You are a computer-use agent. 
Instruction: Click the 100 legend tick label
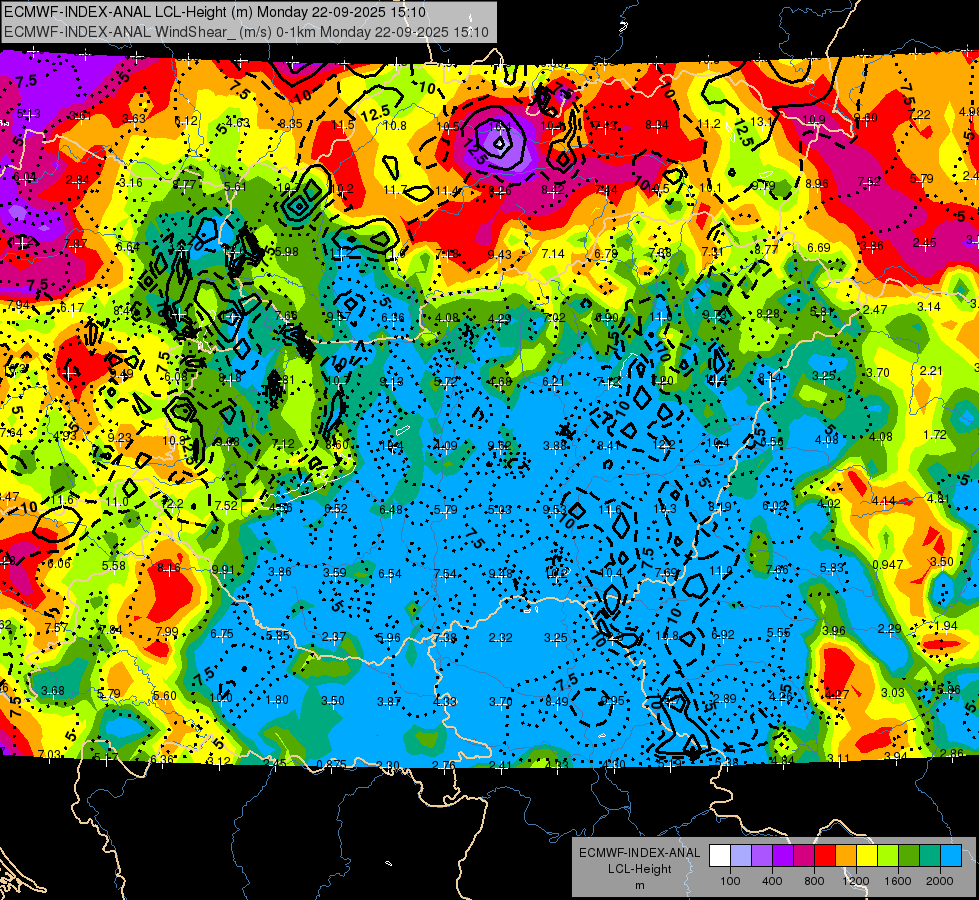(x=730, y=881)
